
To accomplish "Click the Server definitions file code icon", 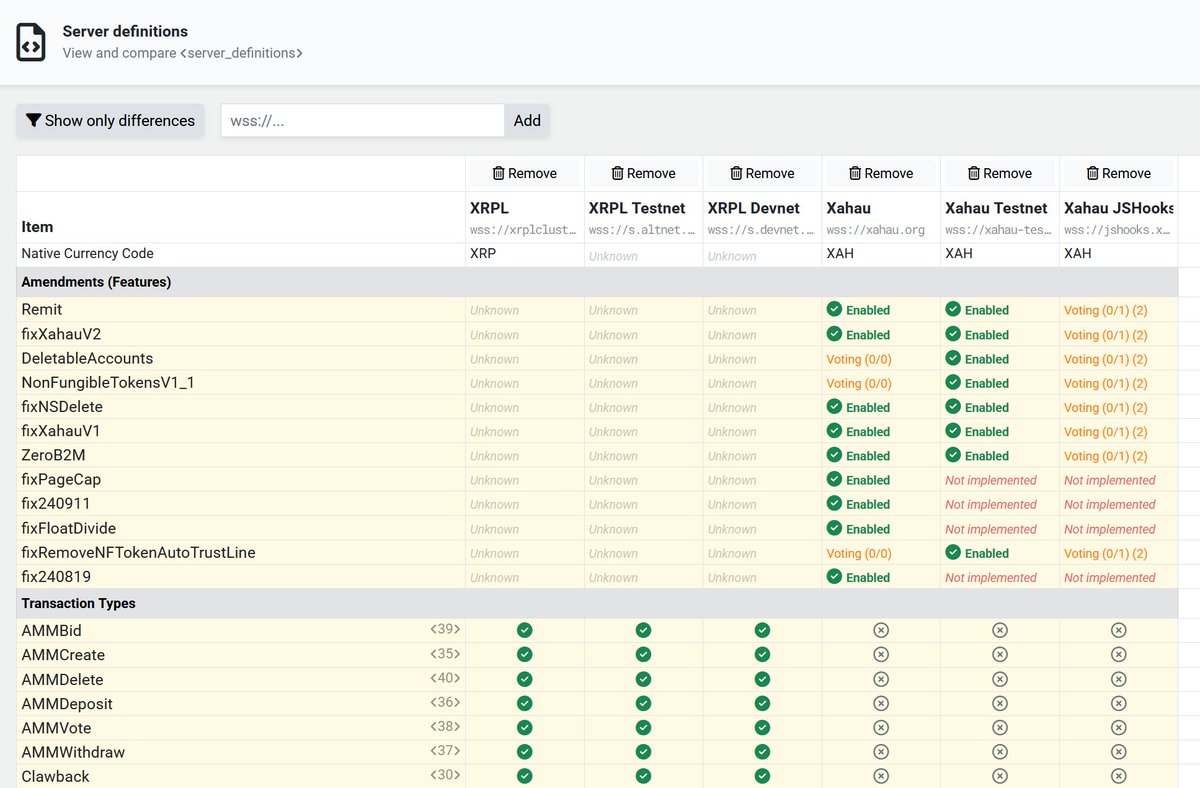I will point(32,43).
